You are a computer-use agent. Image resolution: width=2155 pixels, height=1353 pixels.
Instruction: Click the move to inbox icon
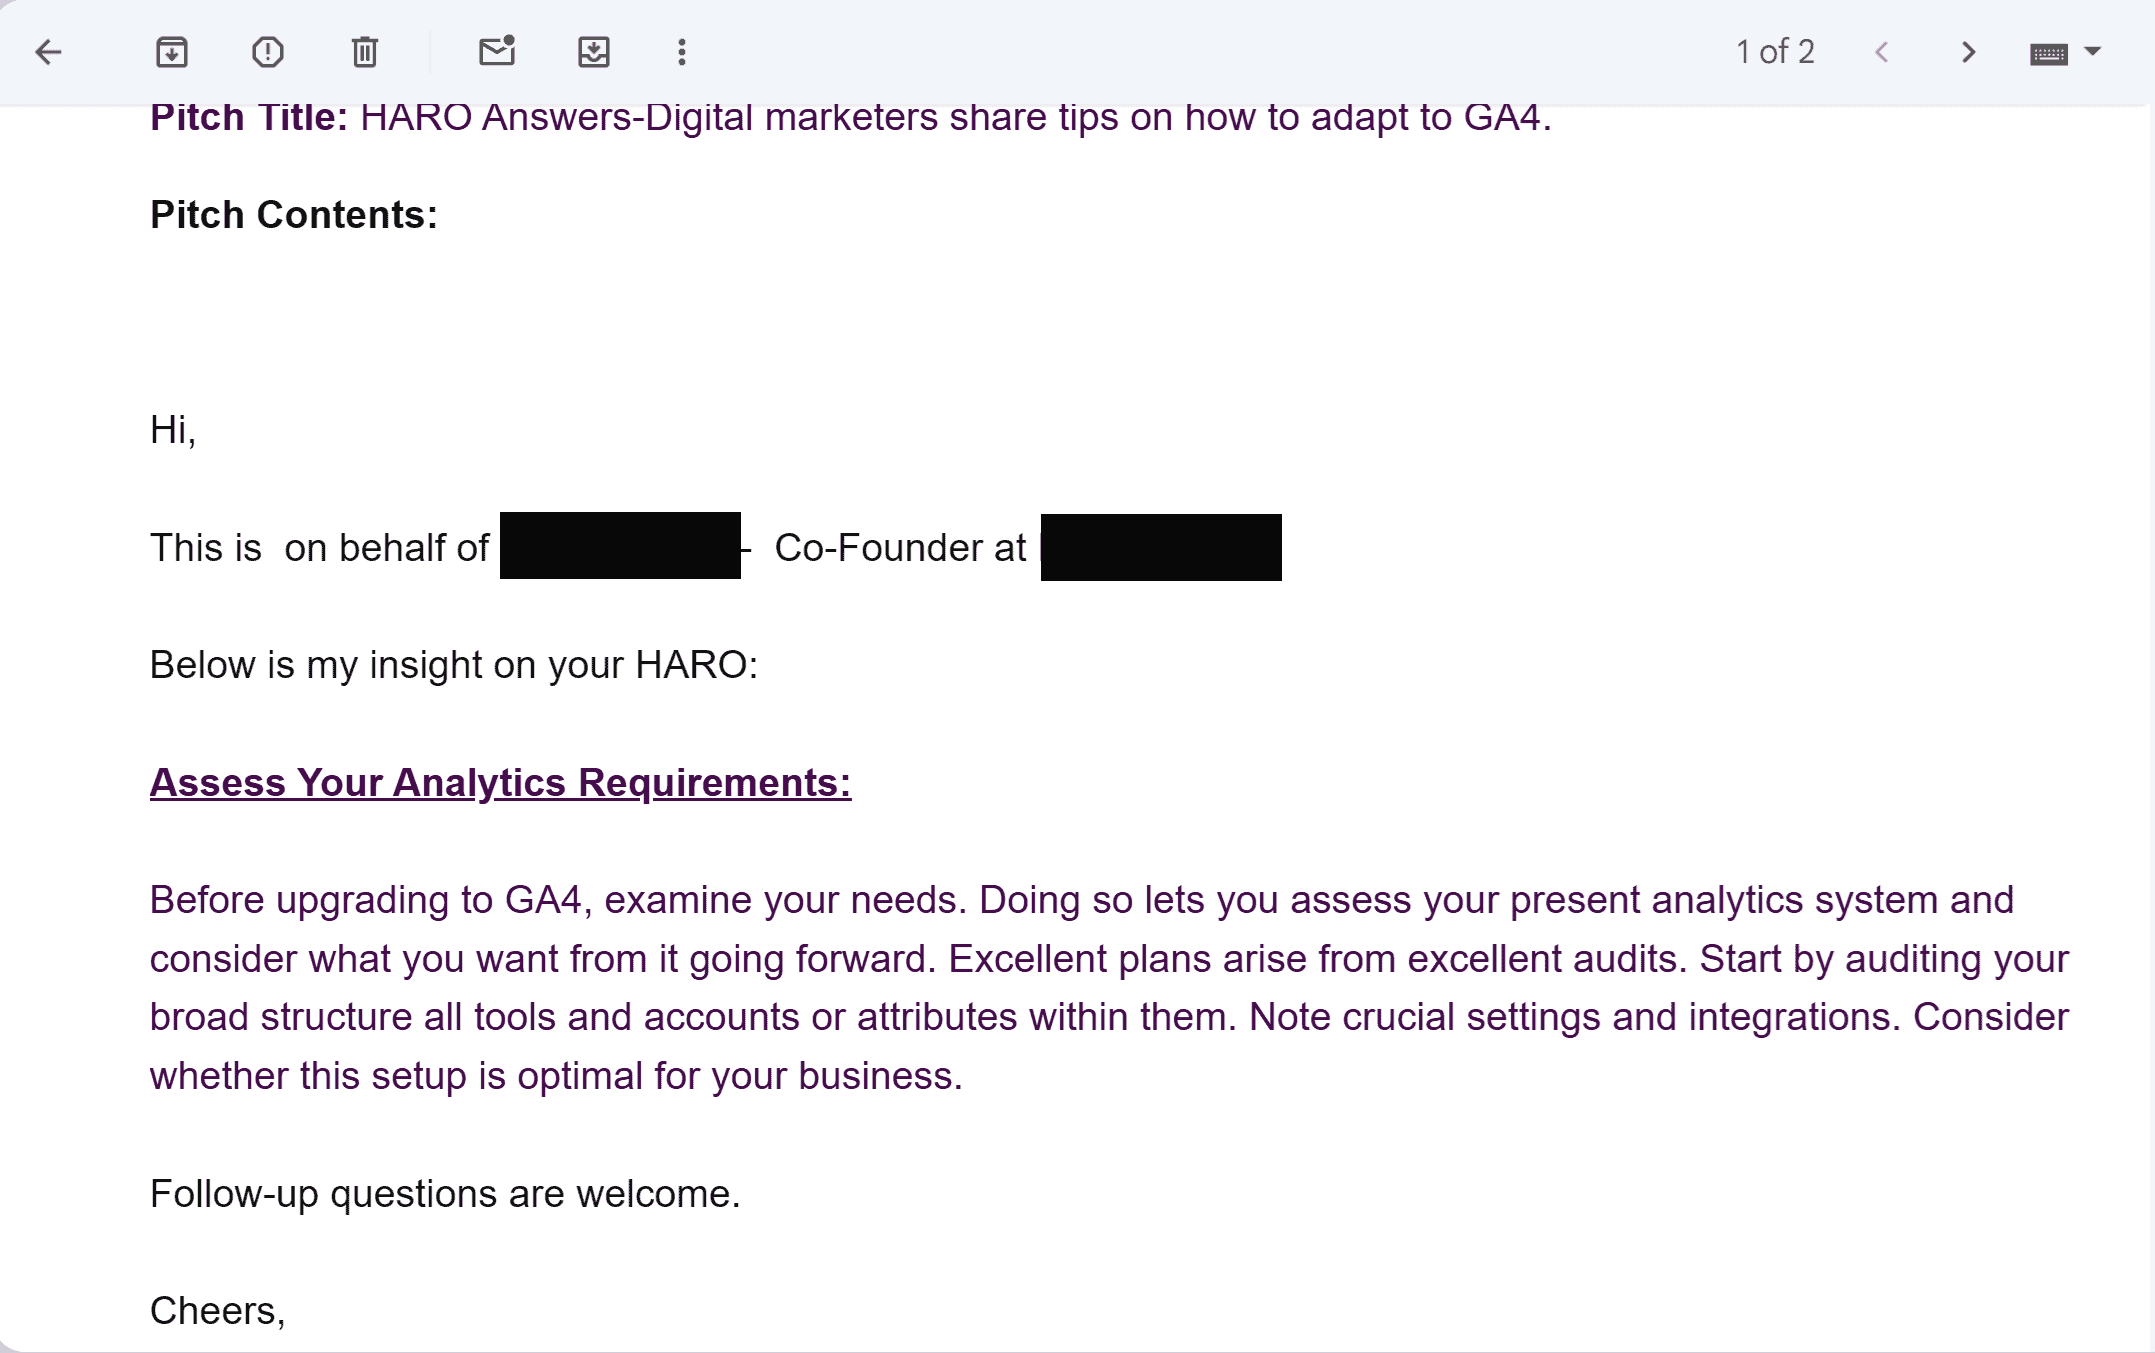pyautogui.click(x=594, y=52)
